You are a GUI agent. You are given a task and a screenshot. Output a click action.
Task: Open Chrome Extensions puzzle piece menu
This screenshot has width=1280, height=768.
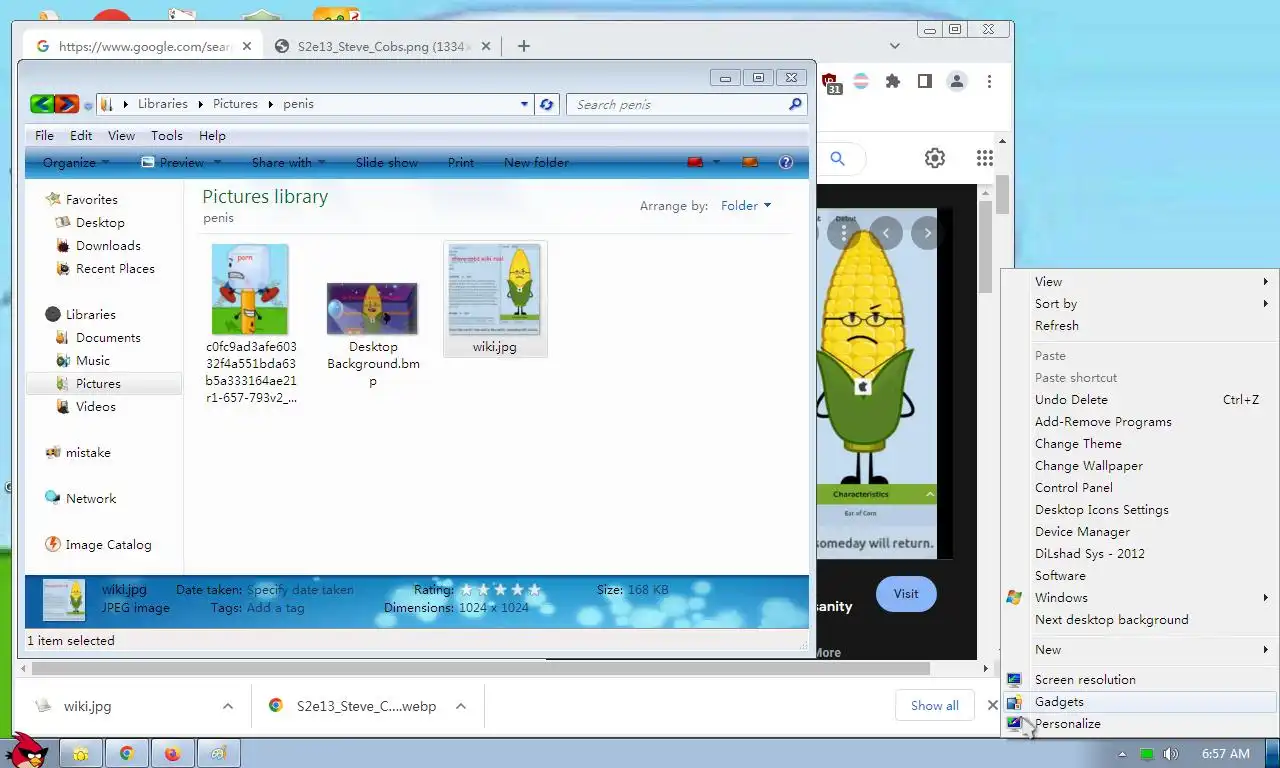(893, 81)
